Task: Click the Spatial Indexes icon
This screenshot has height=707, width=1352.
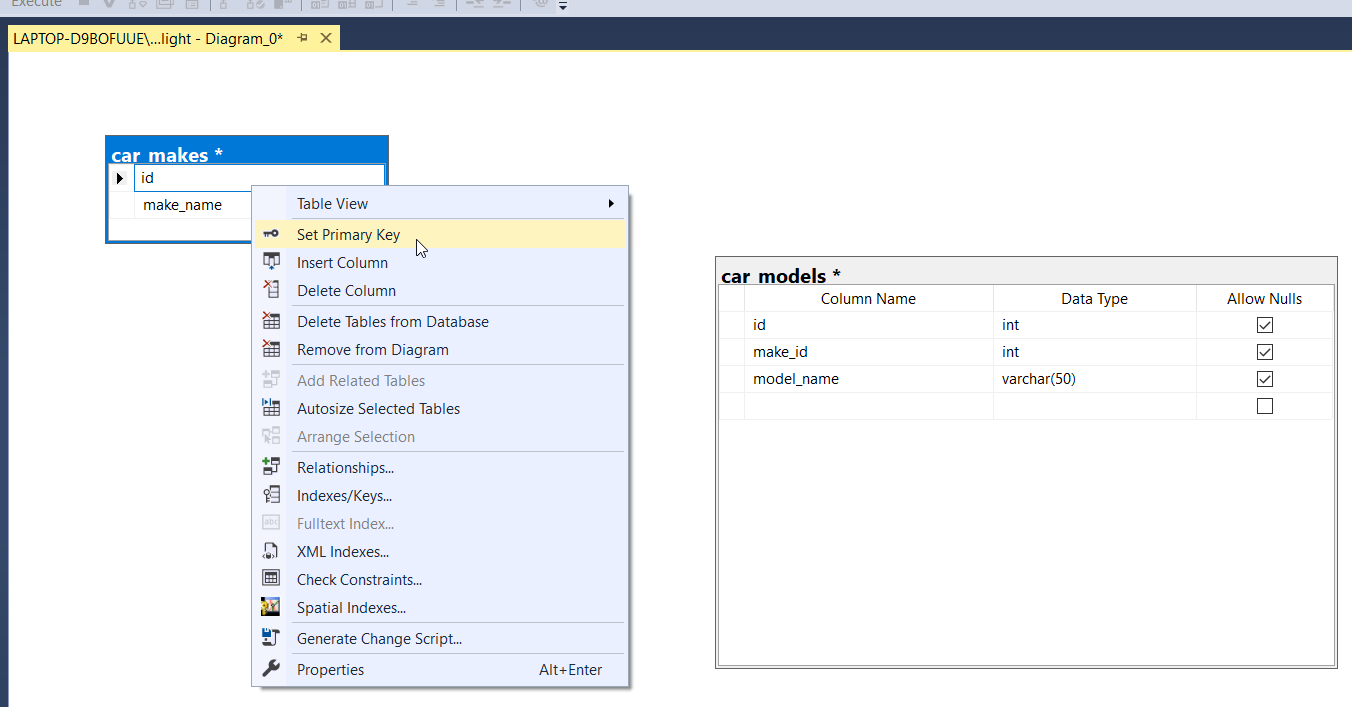Action: pos(271,607)
